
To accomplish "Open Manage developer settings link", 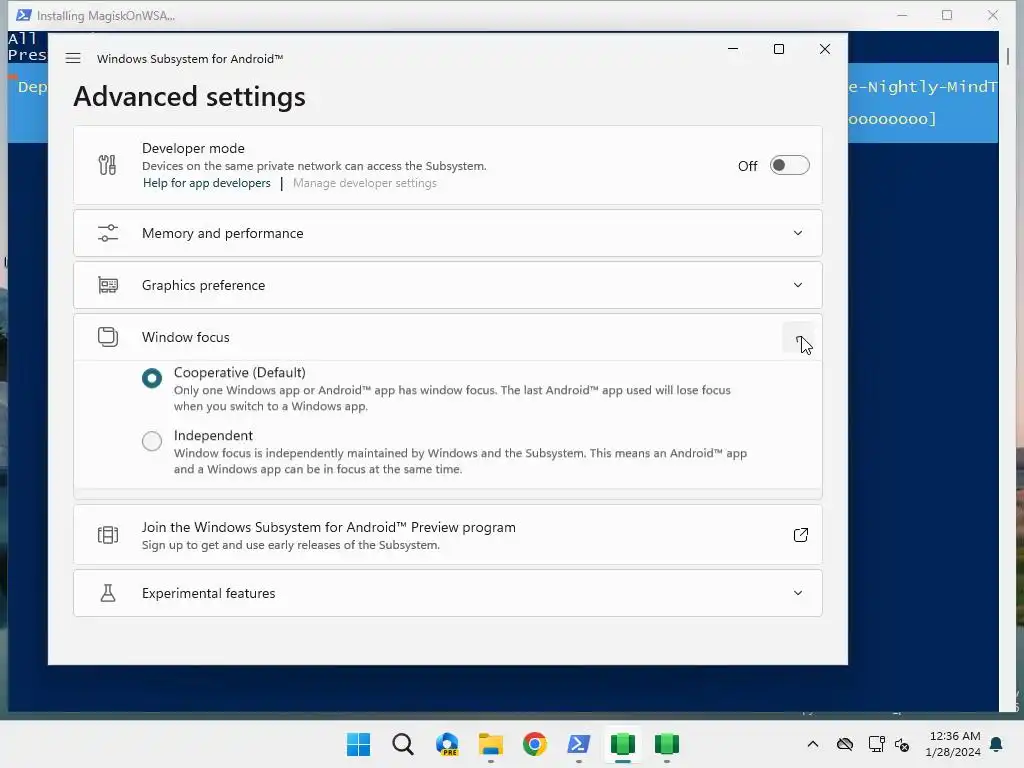I will 364,183.
